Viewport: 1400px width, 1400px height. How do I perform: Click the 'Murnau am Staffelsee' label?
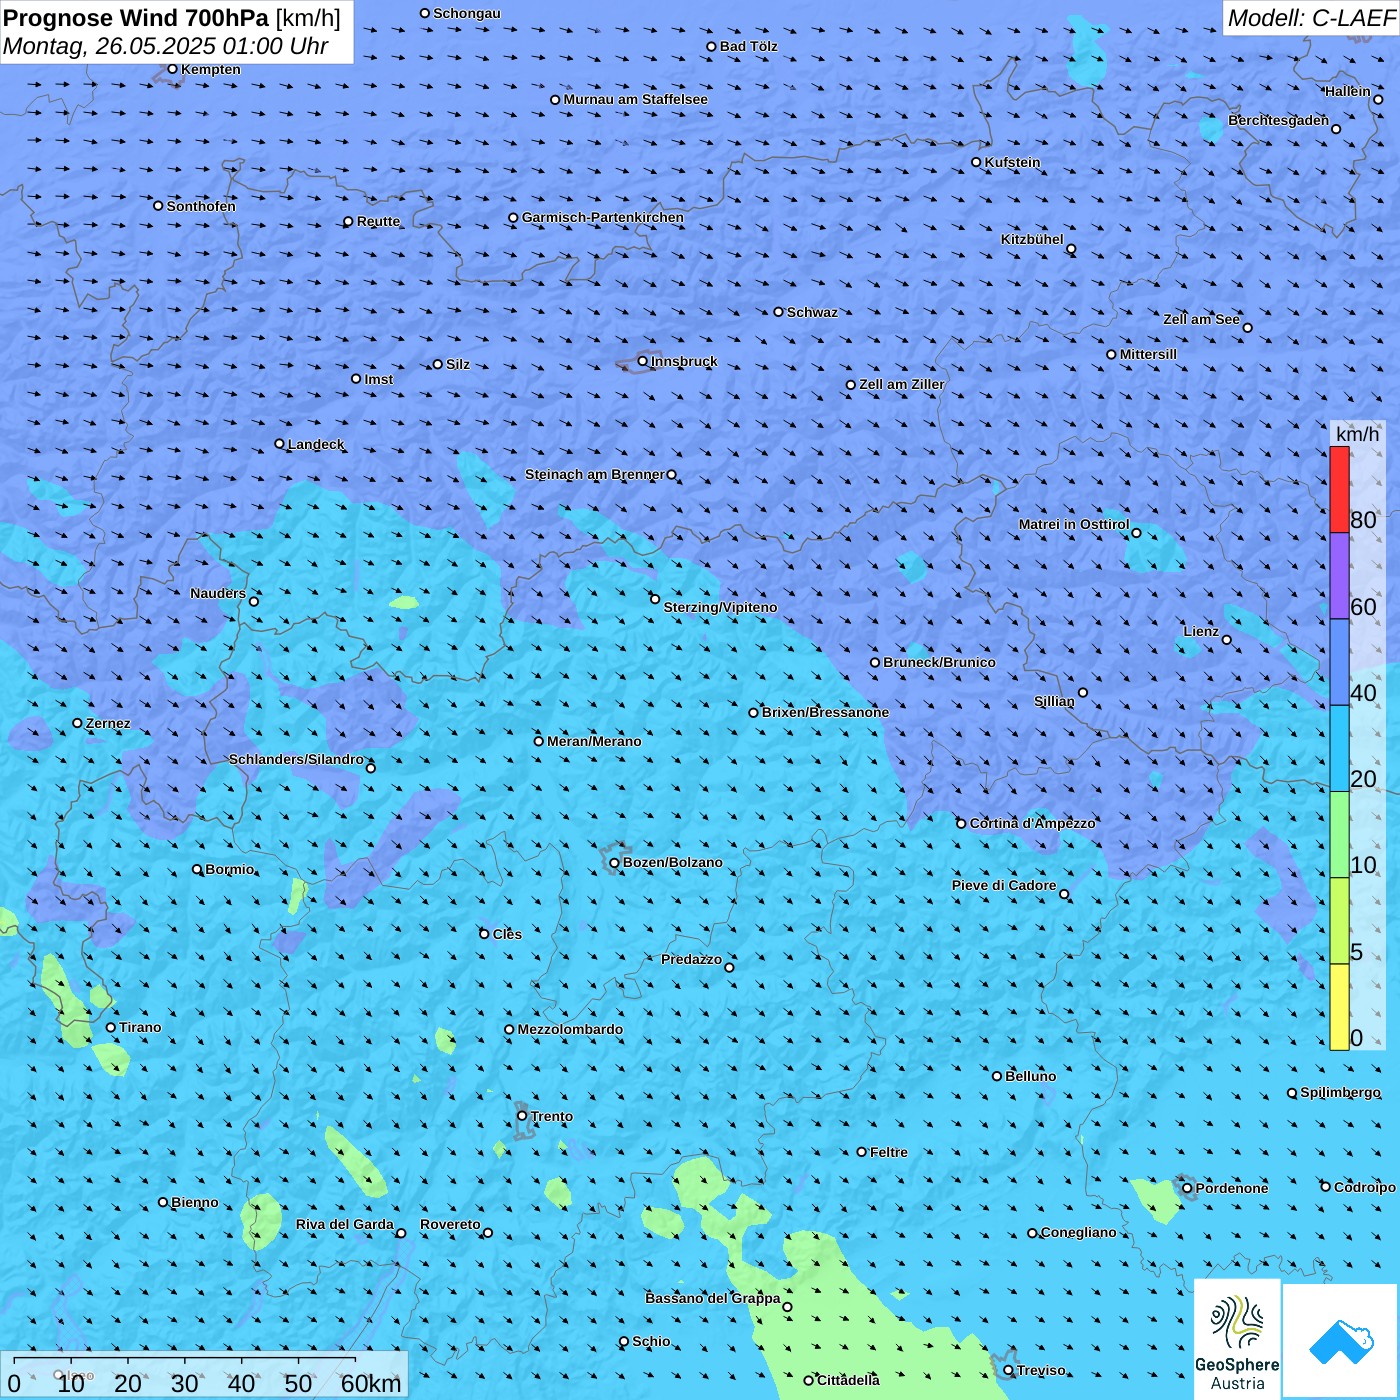pyautogui.click(x=636, y=99)
